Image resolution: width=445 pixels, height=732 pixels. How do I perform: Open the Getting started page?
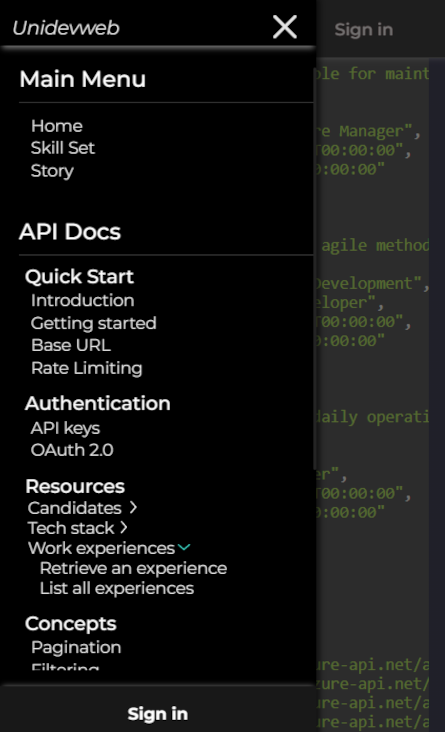[x=93, y=323]
